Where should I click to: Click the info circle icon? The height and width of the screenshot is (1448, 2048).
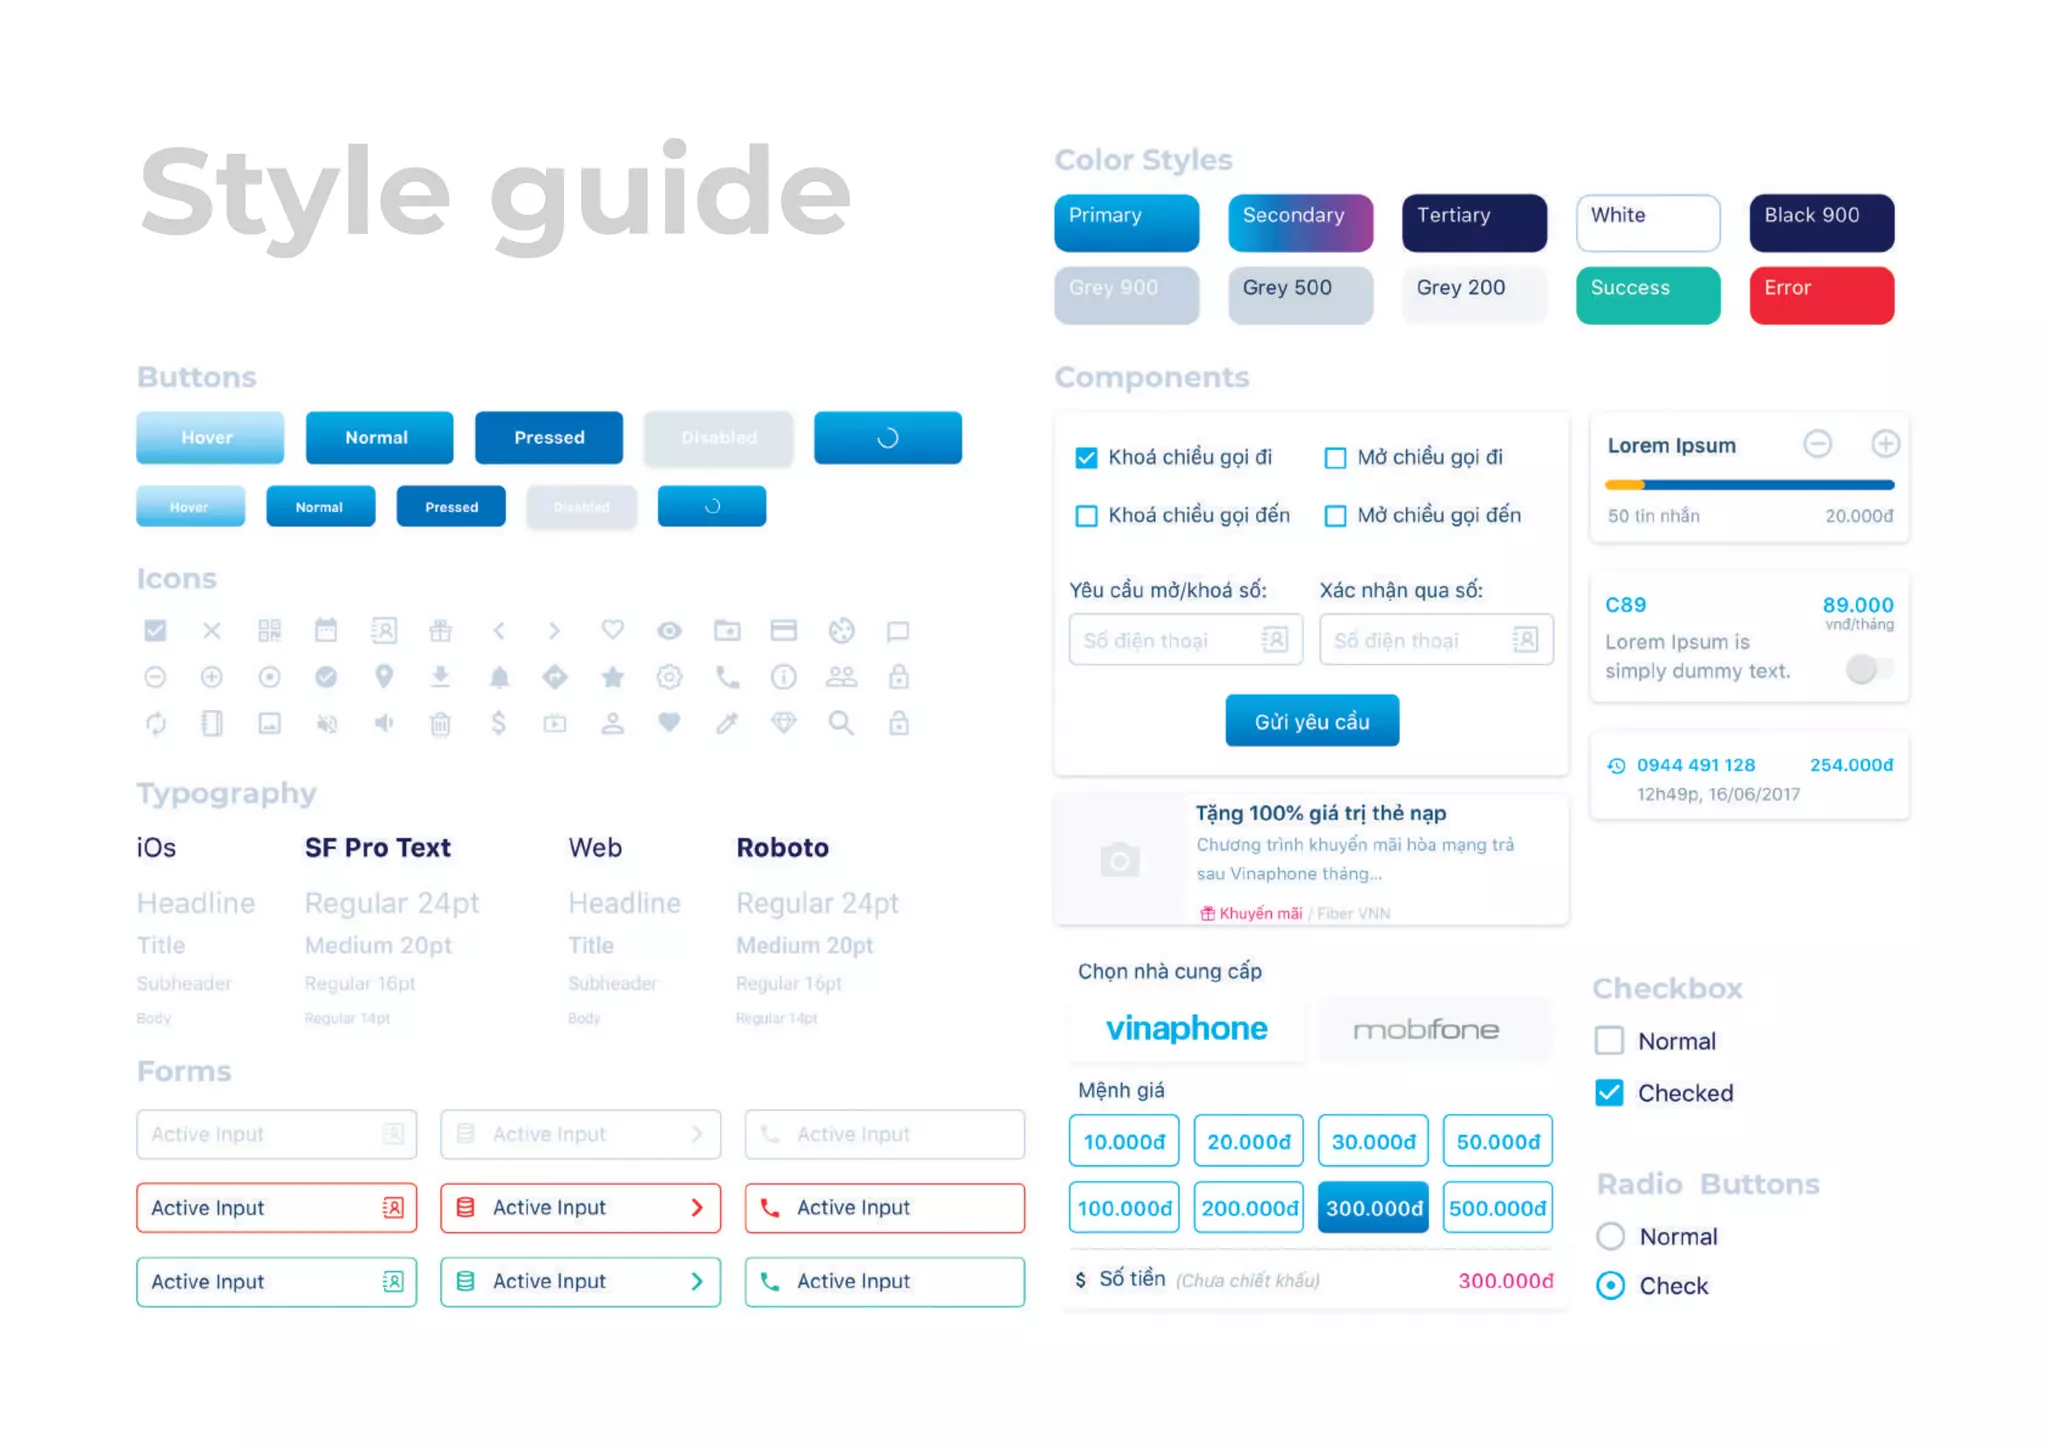coord(784,677)
